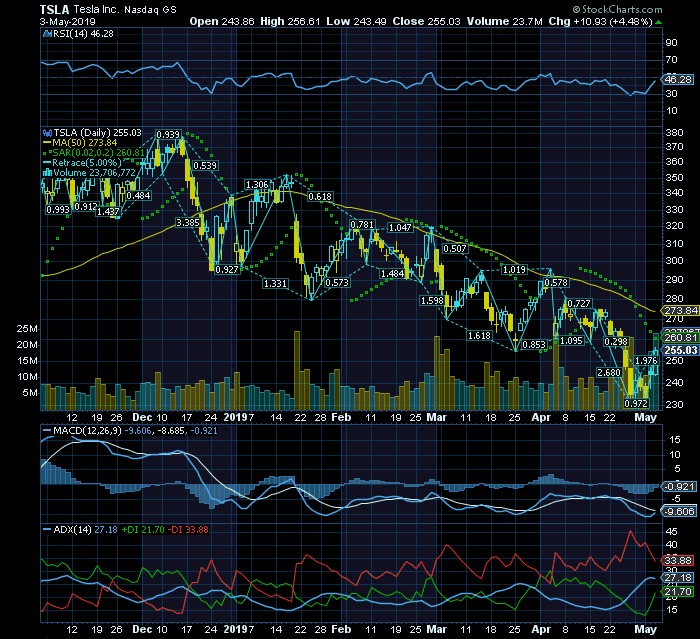Click the 2.680 retracement label
This screenshot has height=639, width=700.
point(609,372)
